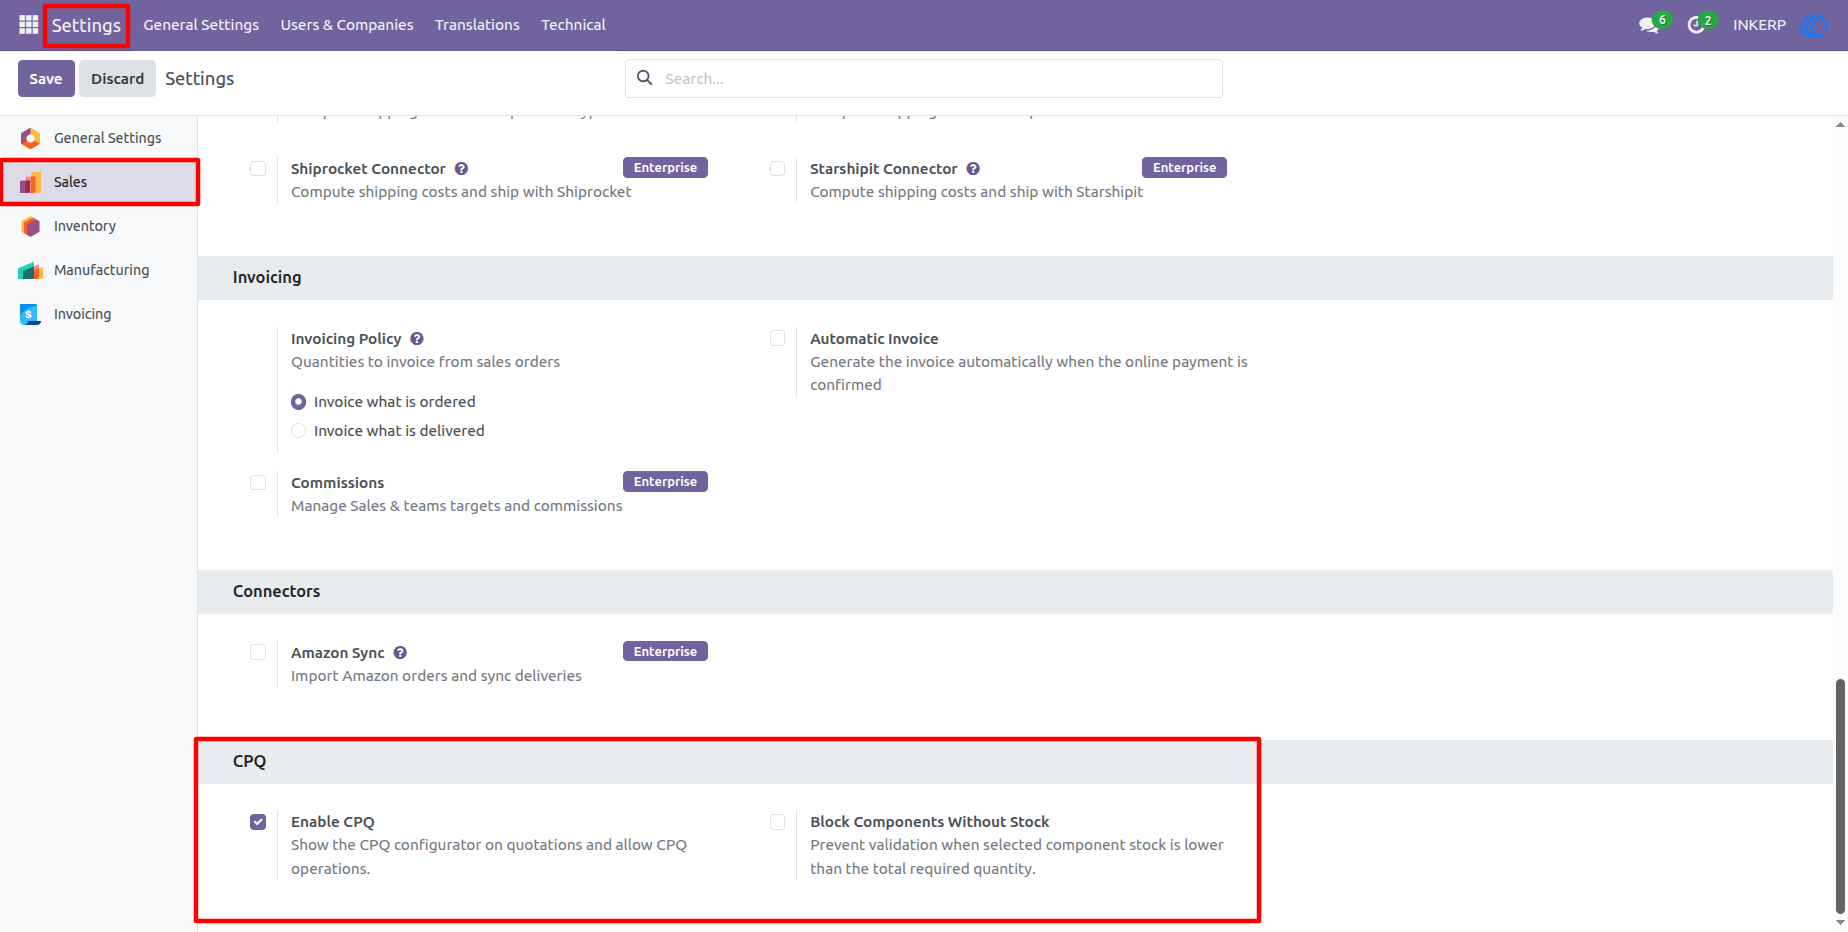Click the INKERP company name
The image size is (1848, 932).
1759,25
